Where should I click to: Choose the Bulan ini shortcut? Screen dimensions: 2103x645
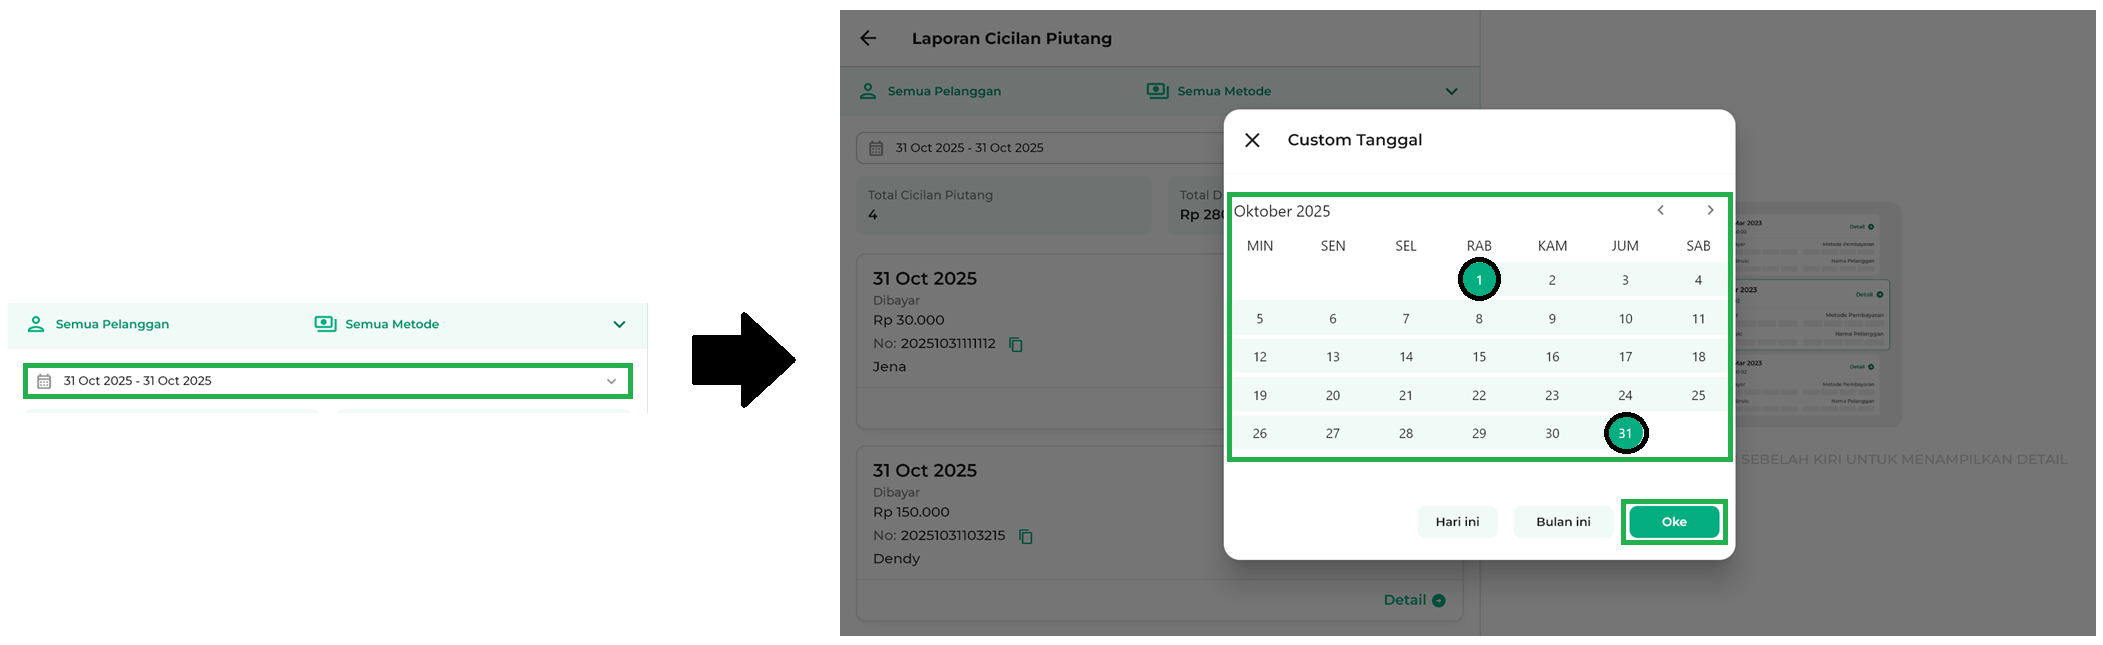tap(1563, 522)
